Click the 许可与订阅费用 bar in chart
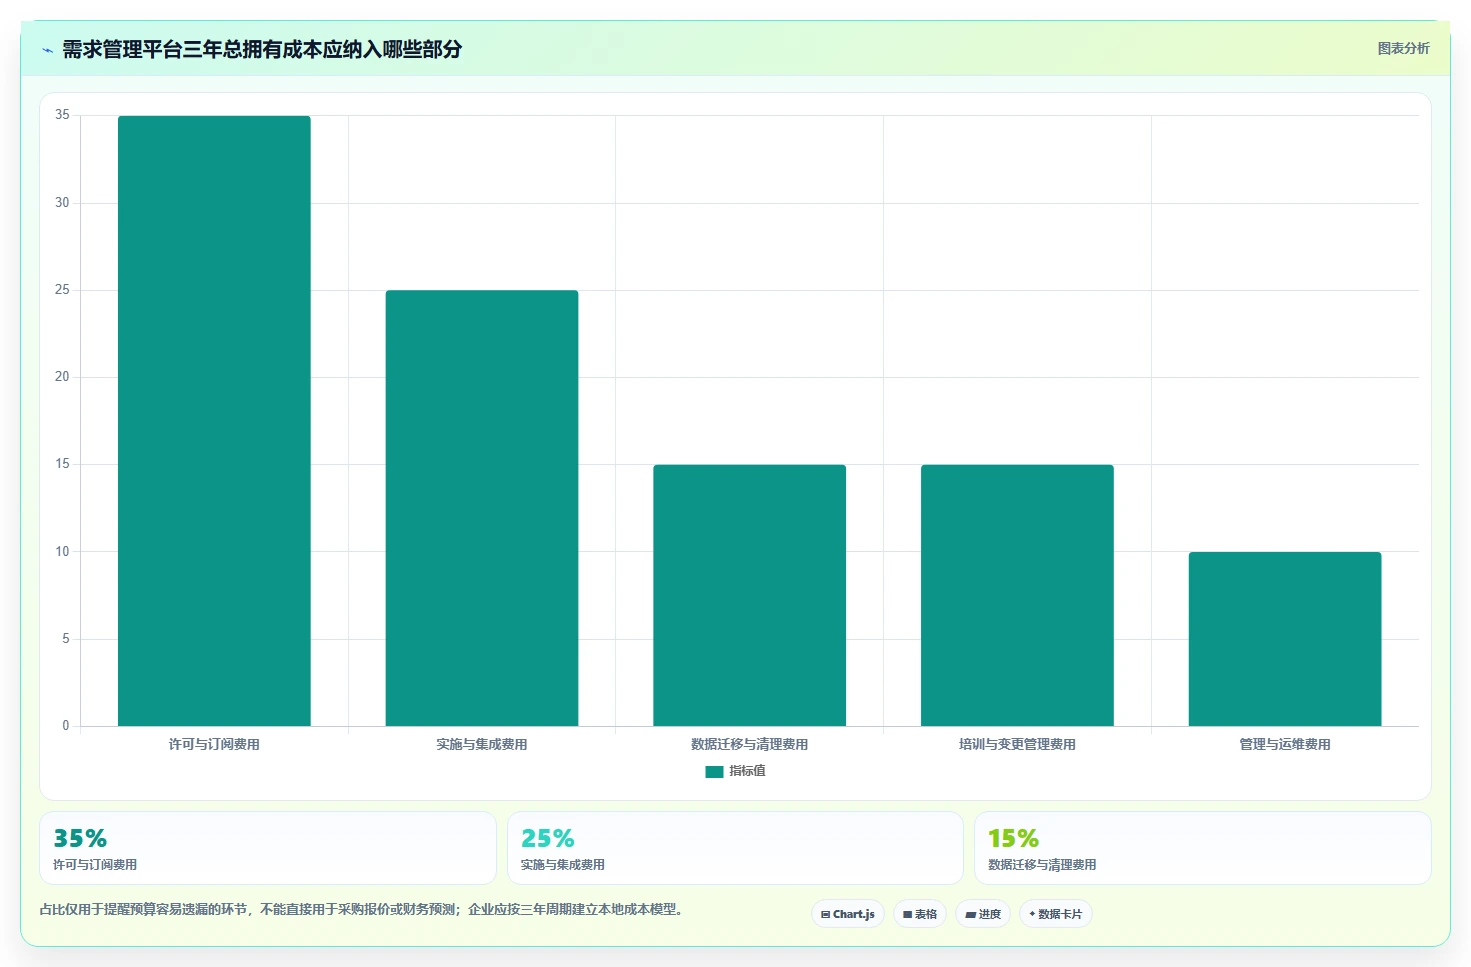 click(x=214, y=421)
